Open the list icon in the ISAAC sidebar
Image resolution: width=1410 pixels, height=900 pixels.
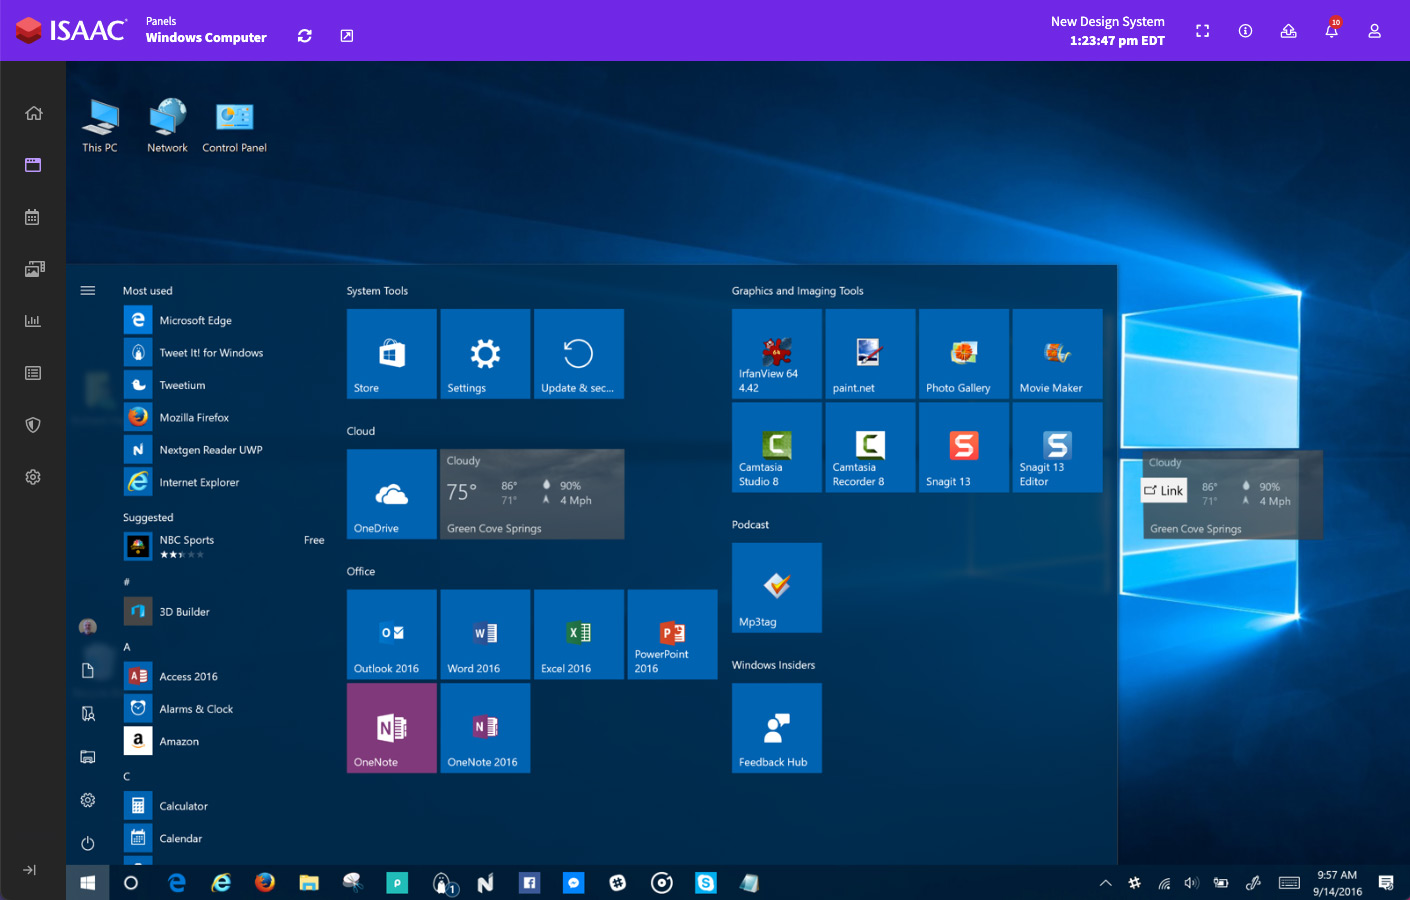pyautogui.click(x=33, y=373)
